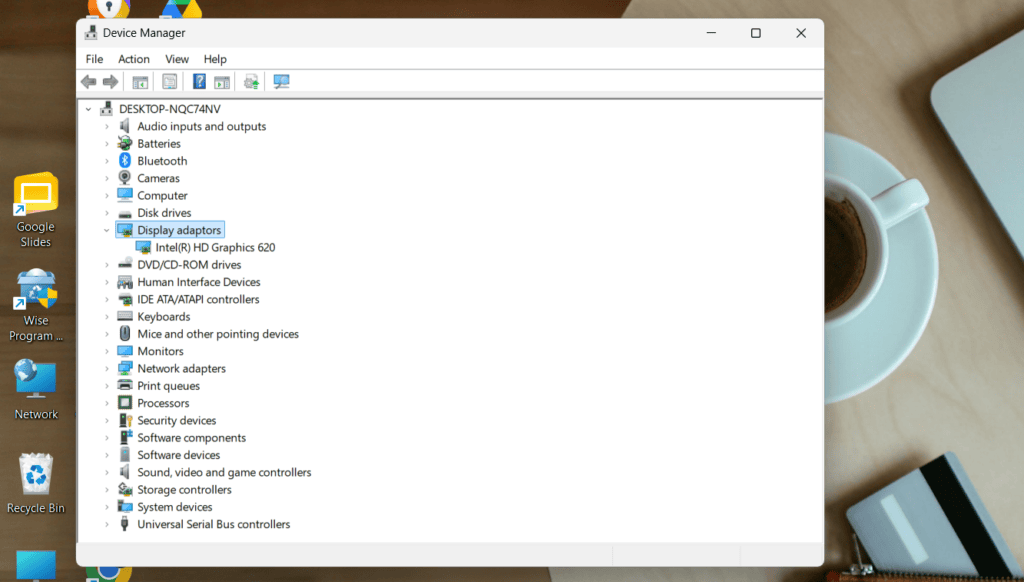Click the Back arrow toolbar icon
This screenshot has height=582, width=1024.
click(x=88, y=82)
